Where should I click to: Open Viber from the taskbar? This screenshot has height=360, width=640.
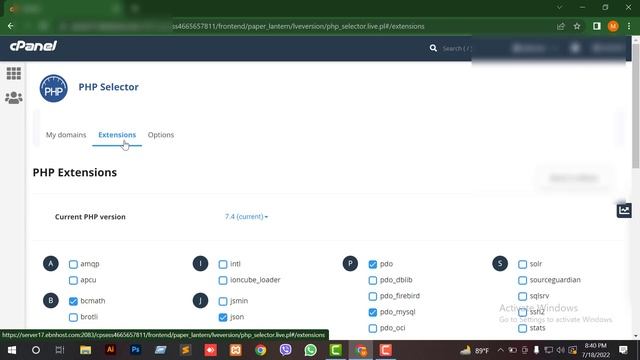click(285, 350)
